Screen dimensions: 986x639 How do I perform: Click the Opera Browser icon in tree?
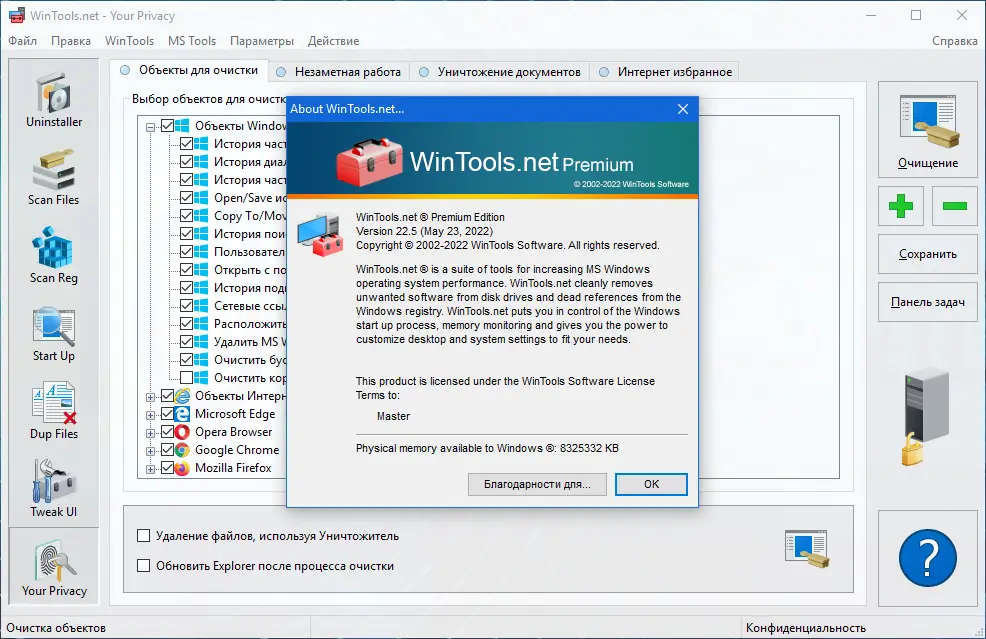click(182, 432)
